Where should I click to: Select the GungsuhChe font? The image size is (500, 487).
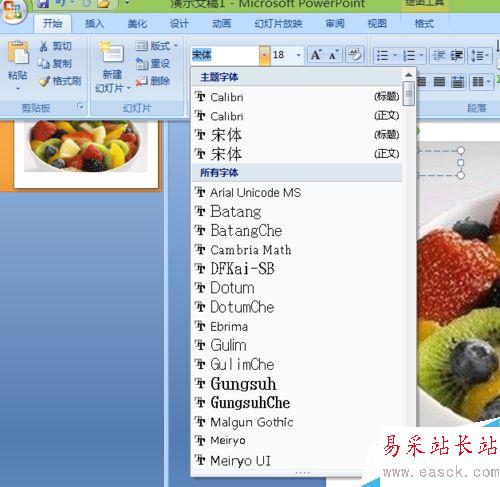[297, 403]
